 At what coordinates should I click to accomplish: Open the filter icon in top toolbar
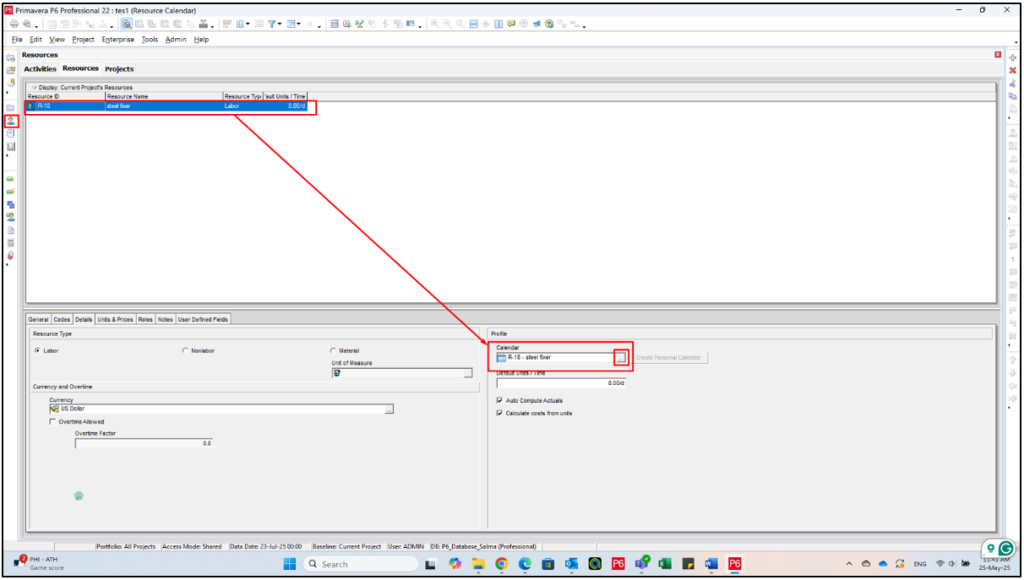point(271,24)
